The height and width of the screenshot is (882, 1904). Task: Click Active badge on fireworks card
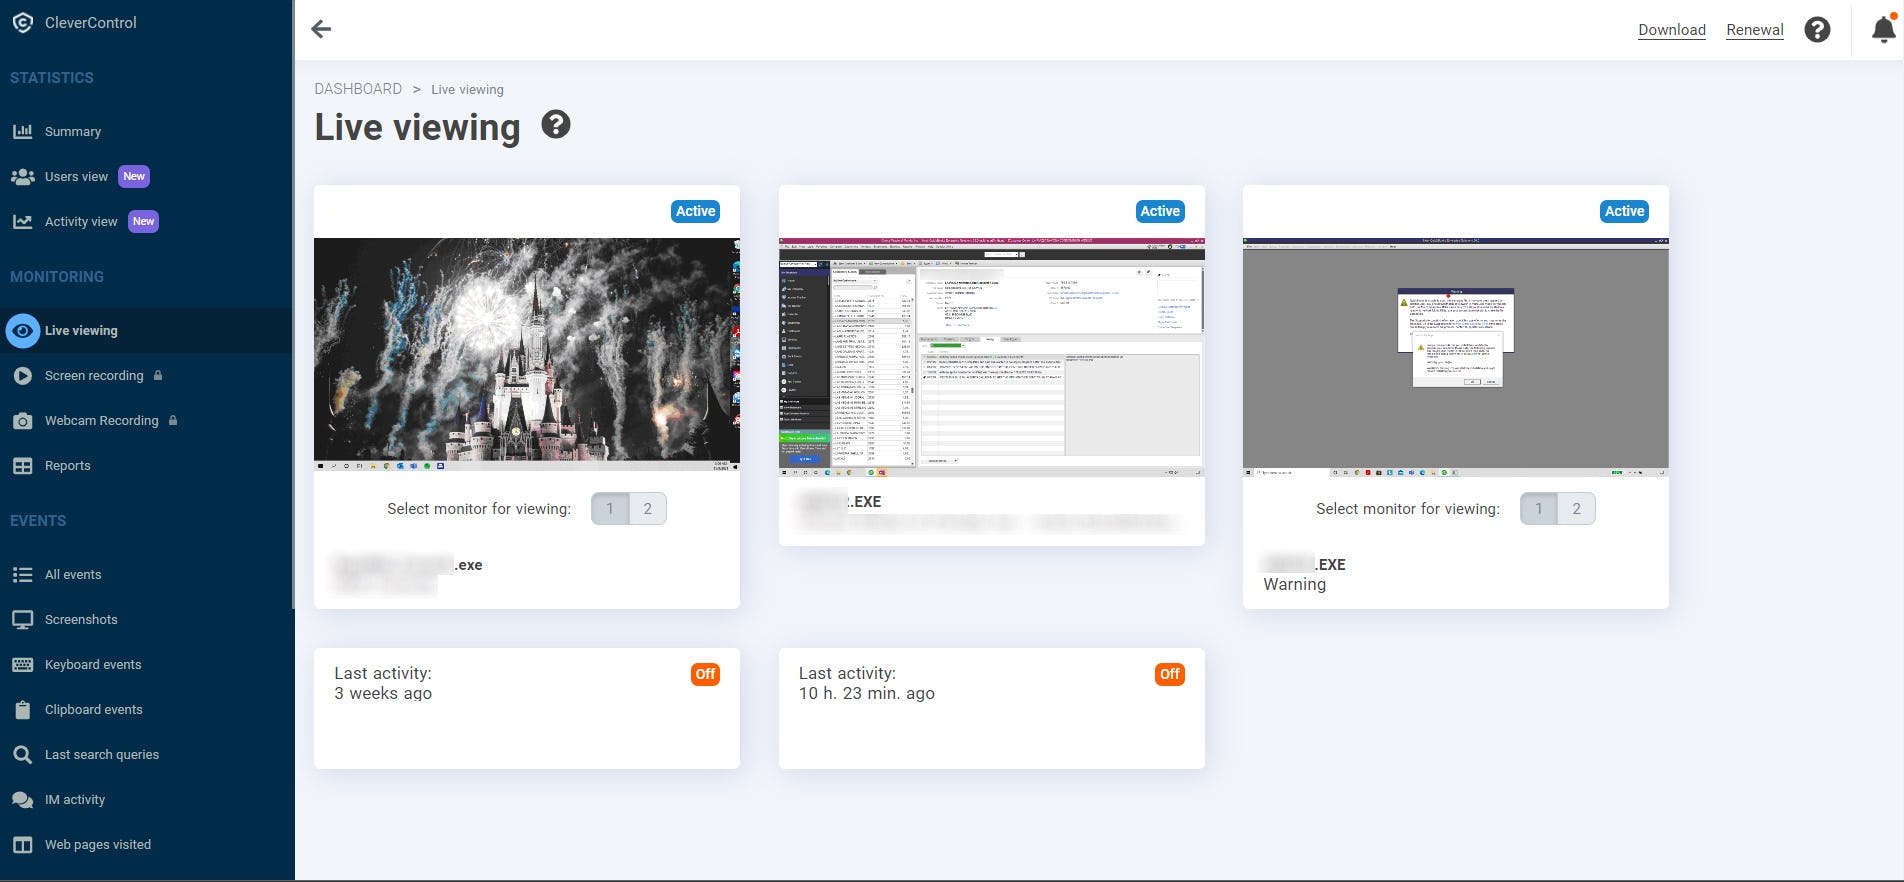click(695, 211)
